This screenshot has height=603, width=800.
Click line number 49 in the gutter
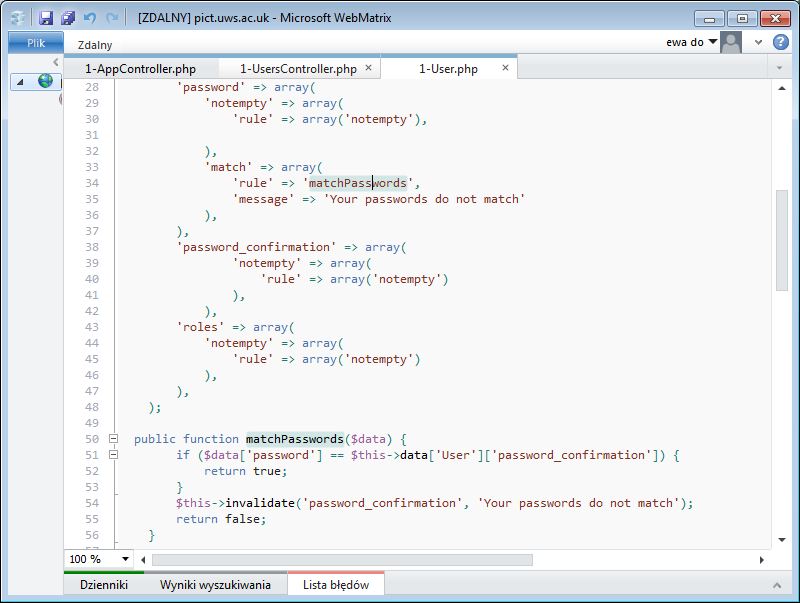point(92,423)
